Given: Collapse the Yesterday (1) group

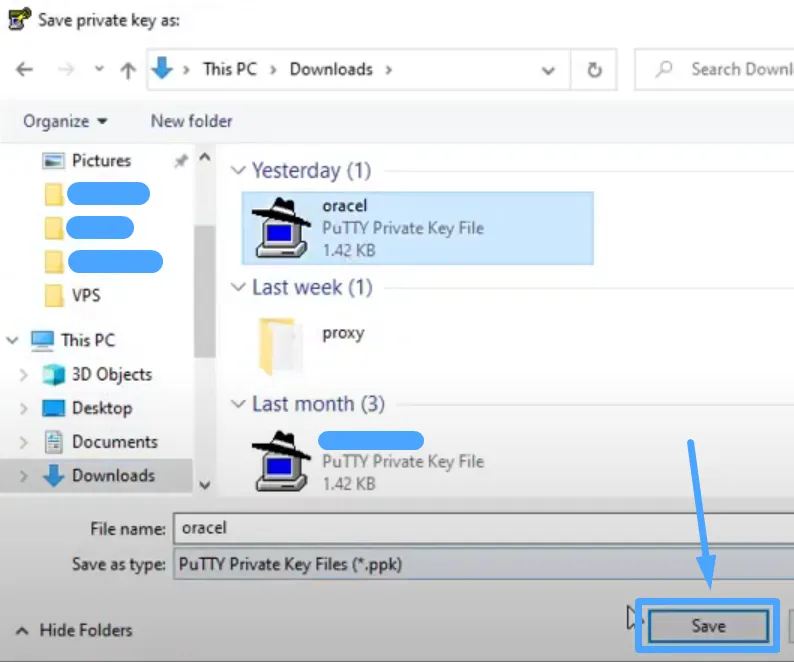Looking at the screenshot, I should click(238, 170).
